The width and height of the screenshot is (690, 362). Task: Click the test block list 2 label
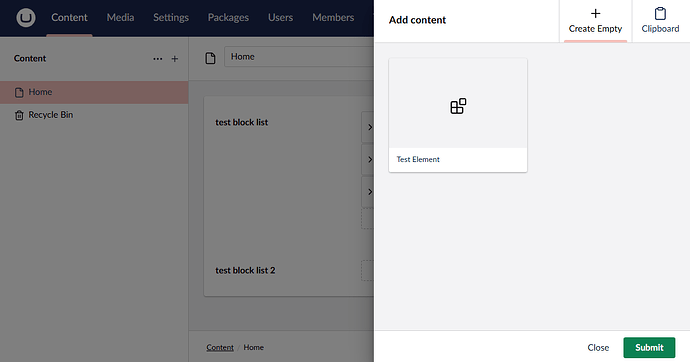pyautogui.click(x=245, y=271)
